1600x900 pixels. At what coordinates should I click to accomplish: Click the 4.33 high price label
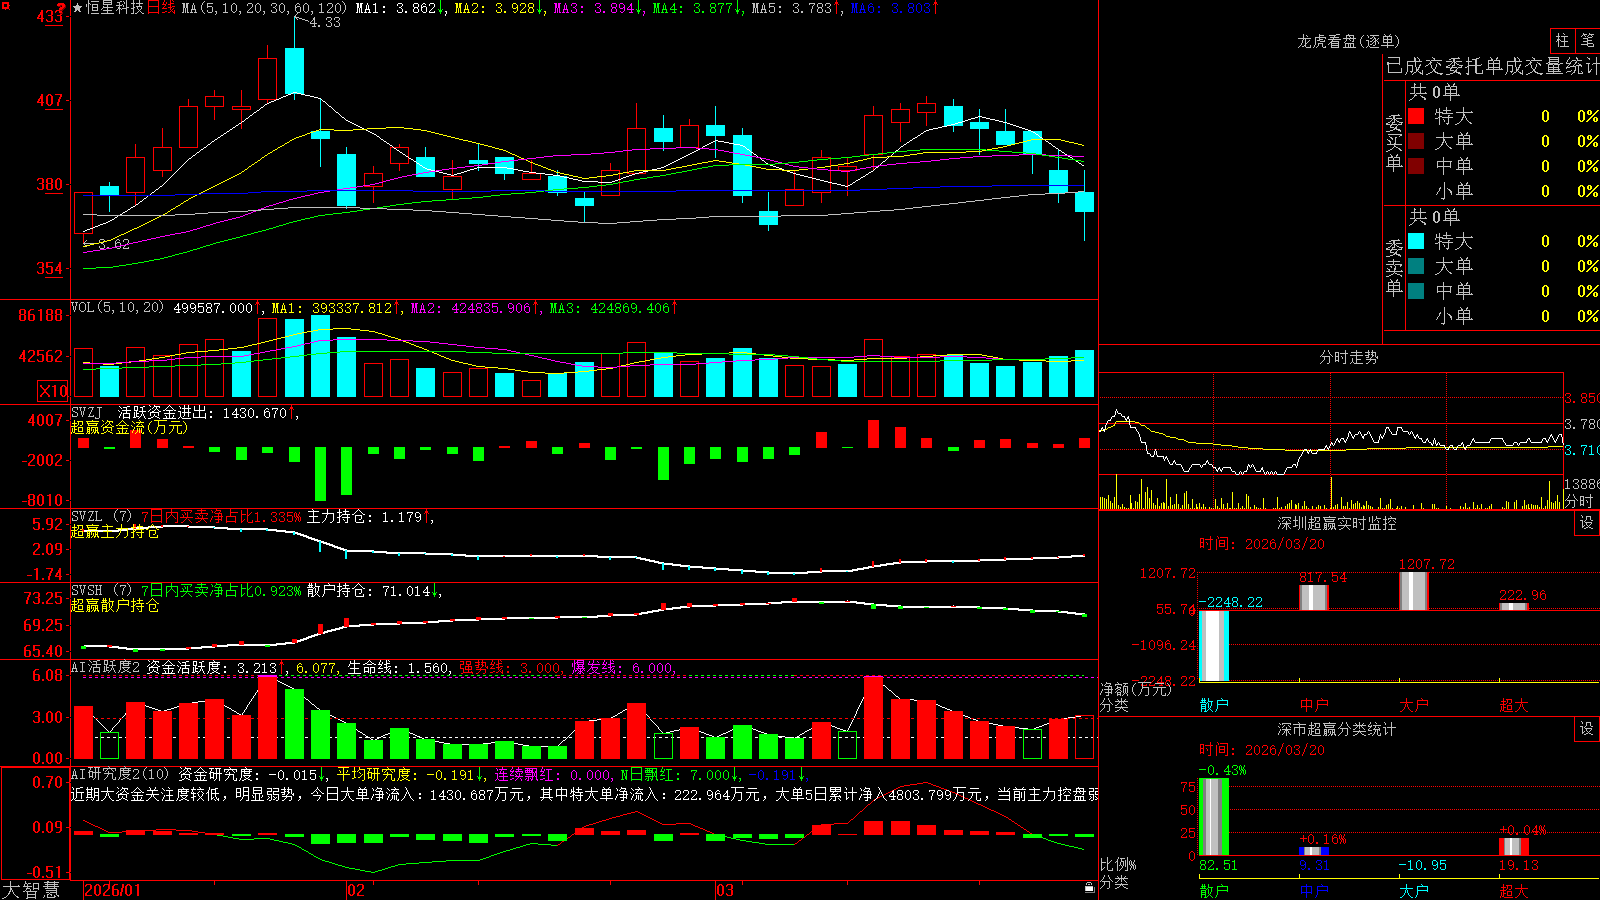tap(325, 22)
